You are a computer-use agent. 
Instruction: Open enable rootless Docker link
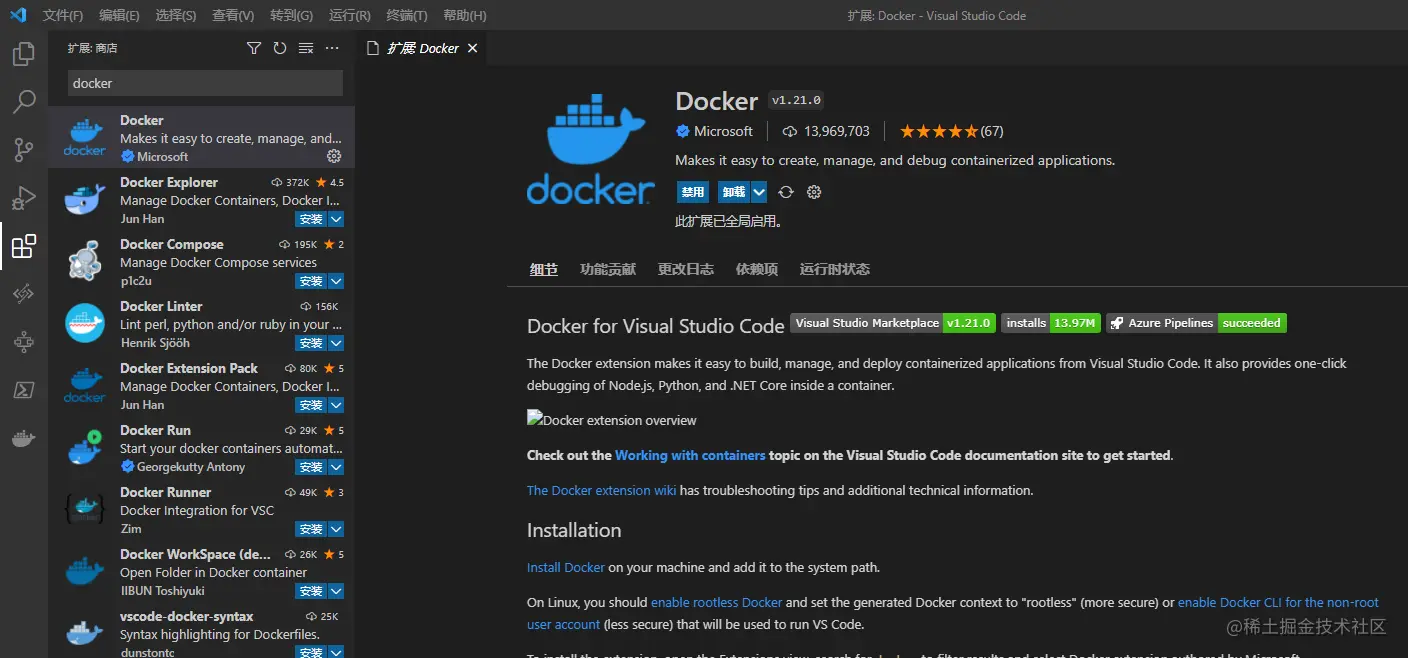click(717, 602)
